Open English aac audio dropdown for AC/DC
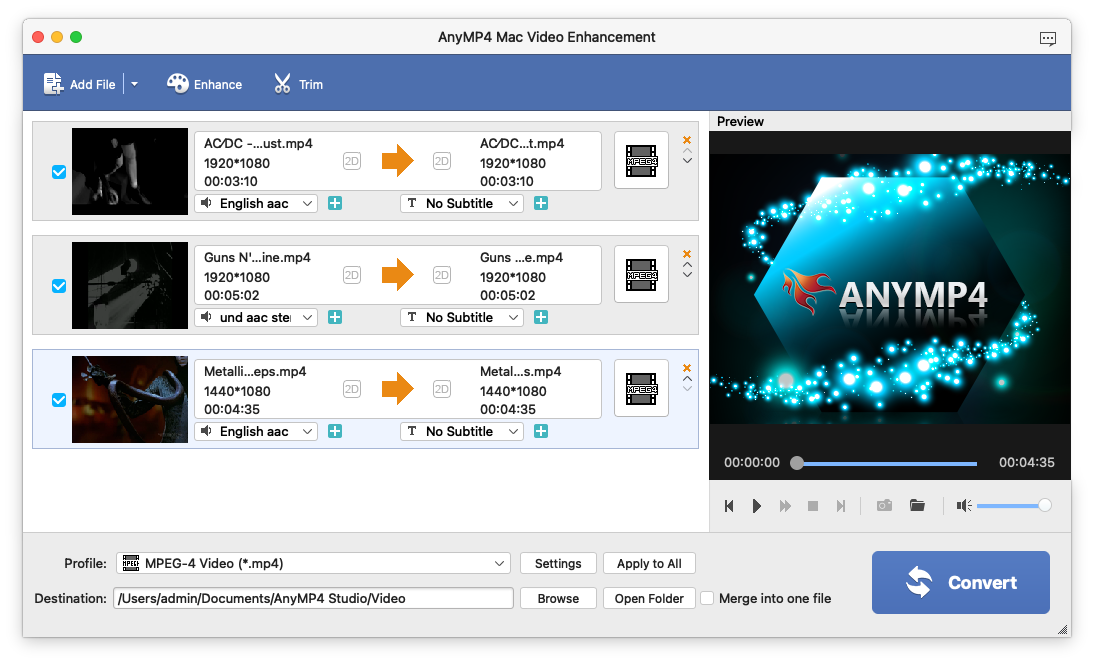This screenshot has width=1094, height=664. click(x=256, y=204)
